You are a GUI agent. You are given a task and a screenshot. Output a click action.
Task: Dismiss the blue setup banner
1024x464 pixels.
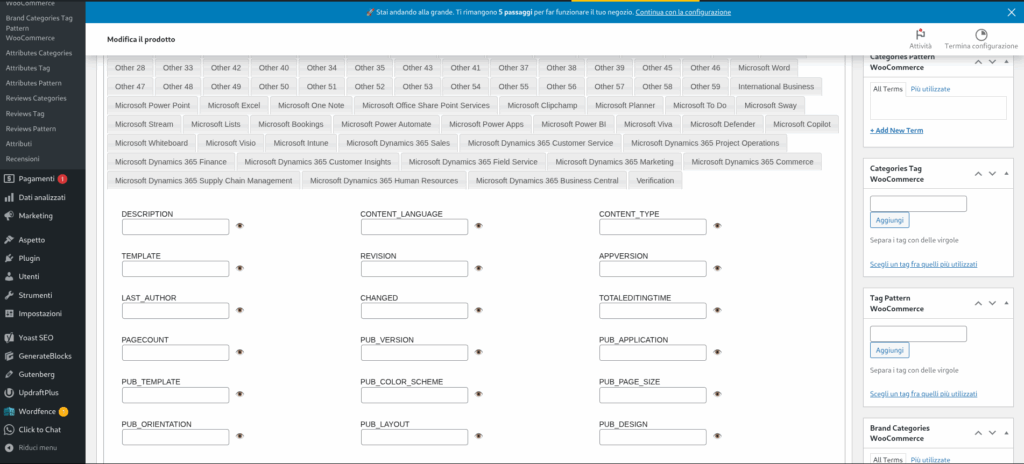[1012, 12]
